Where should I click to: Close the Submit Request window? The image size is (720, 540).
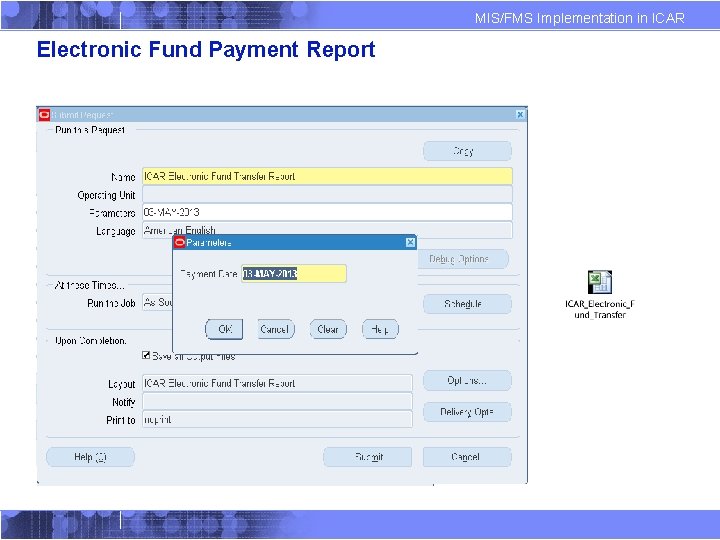pos(520,114)
